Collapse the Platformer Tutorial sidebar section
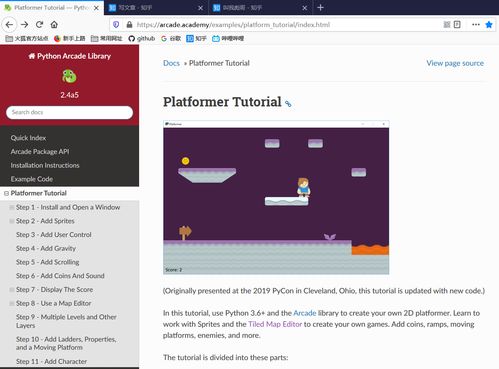The image size is (499, 369). (x=6, y=193)
